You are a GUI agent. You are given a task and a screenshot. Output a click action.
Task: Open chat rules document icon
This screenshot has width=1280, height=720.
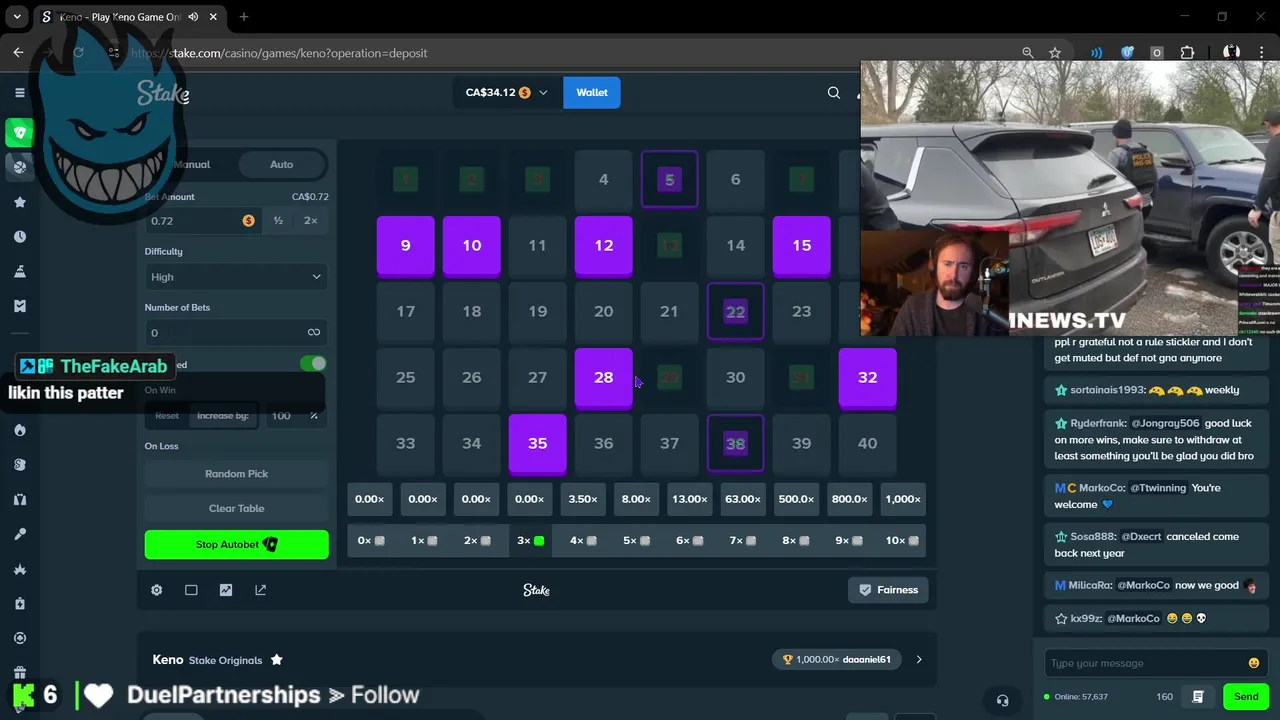coord(1198,696)
